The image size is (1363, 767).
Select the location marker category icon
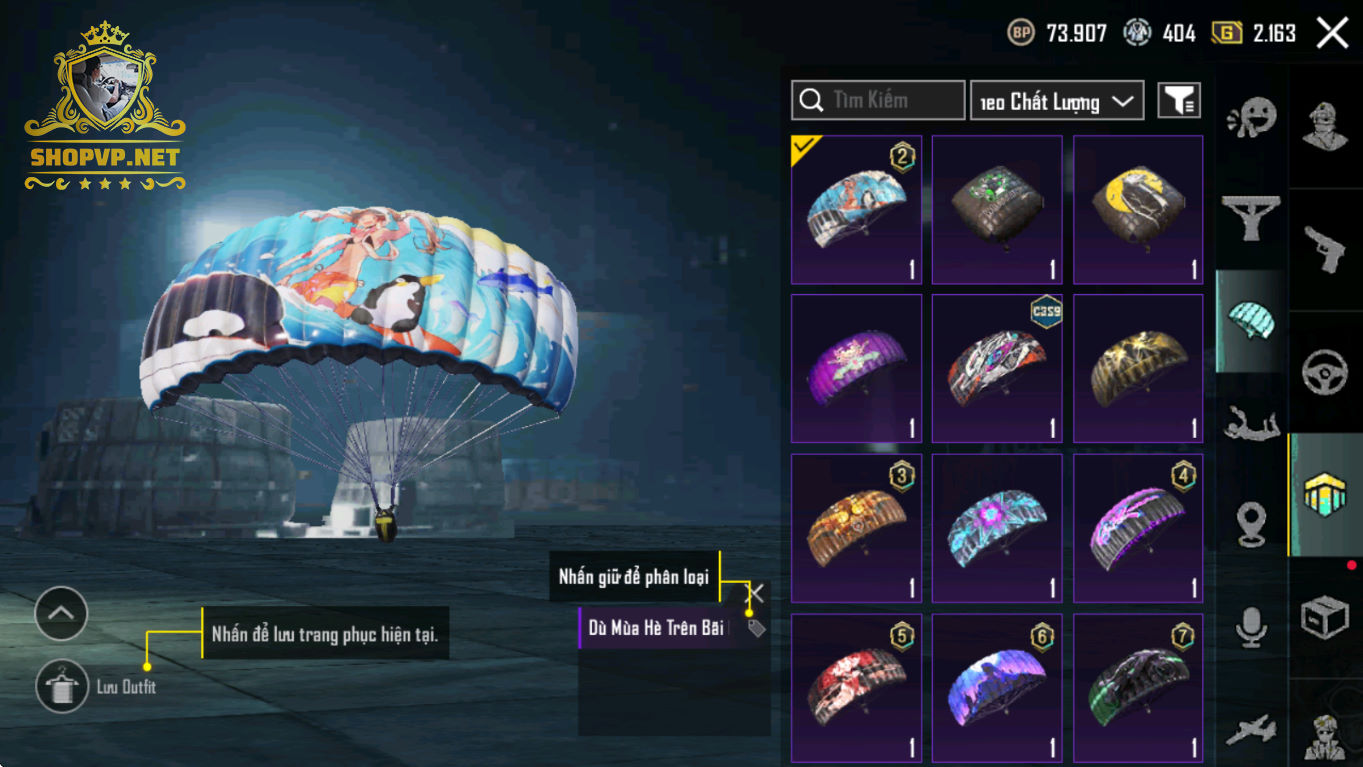click(1251, 524)
